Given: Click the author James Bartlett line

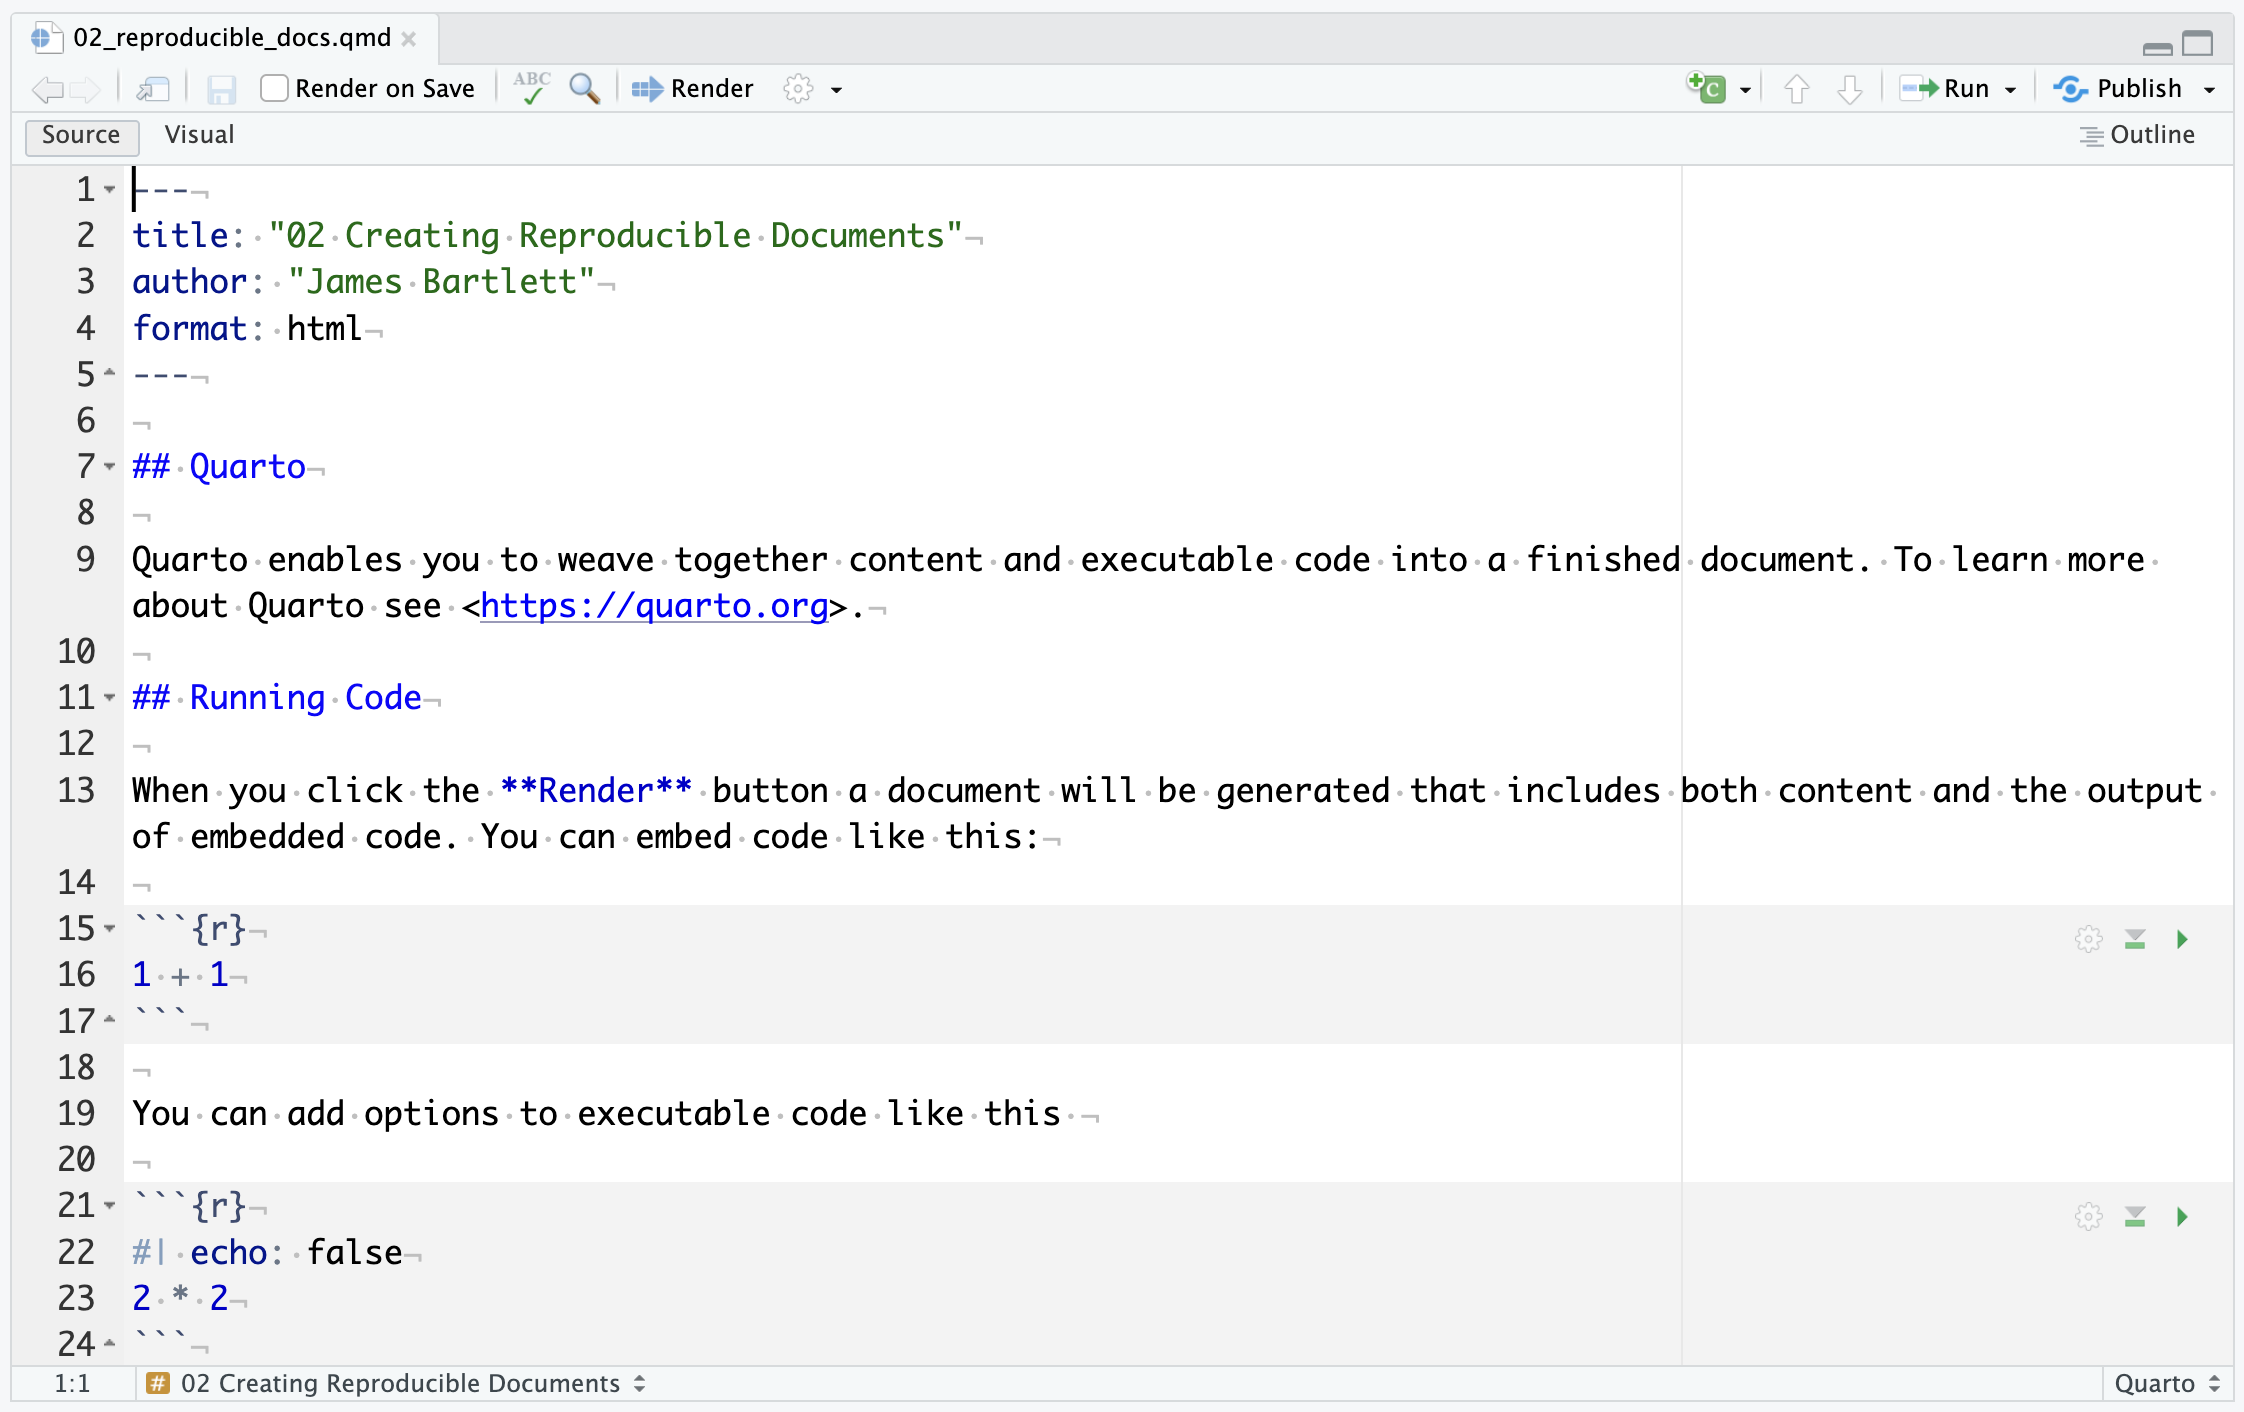Looking at the screenshot, I should (x=364, y=282).
